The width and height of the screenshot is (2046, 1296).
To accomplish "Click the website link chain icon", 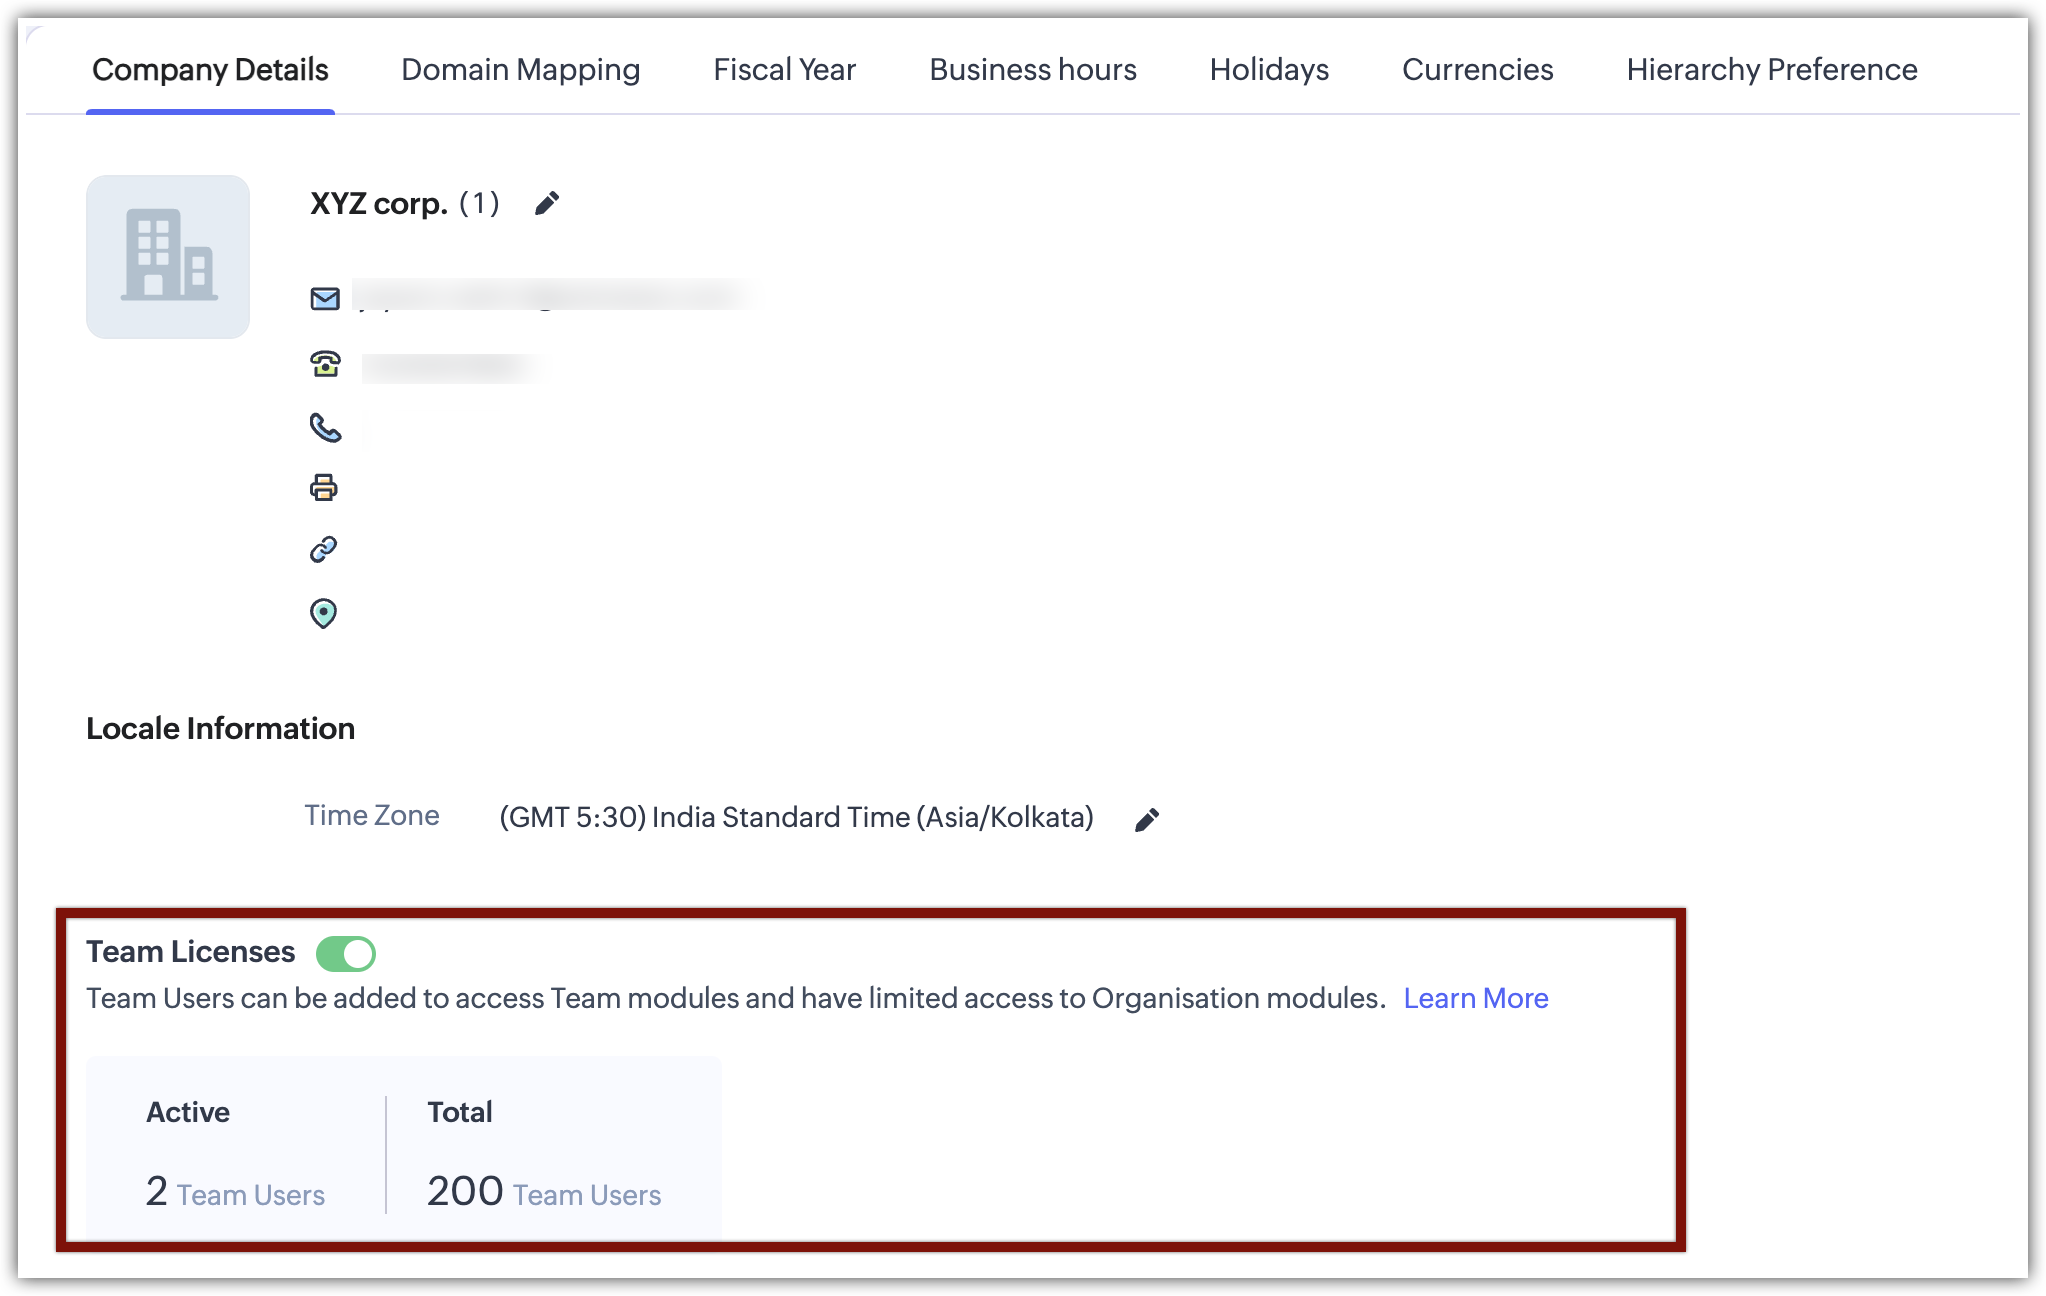I will (x=324, y=549).
